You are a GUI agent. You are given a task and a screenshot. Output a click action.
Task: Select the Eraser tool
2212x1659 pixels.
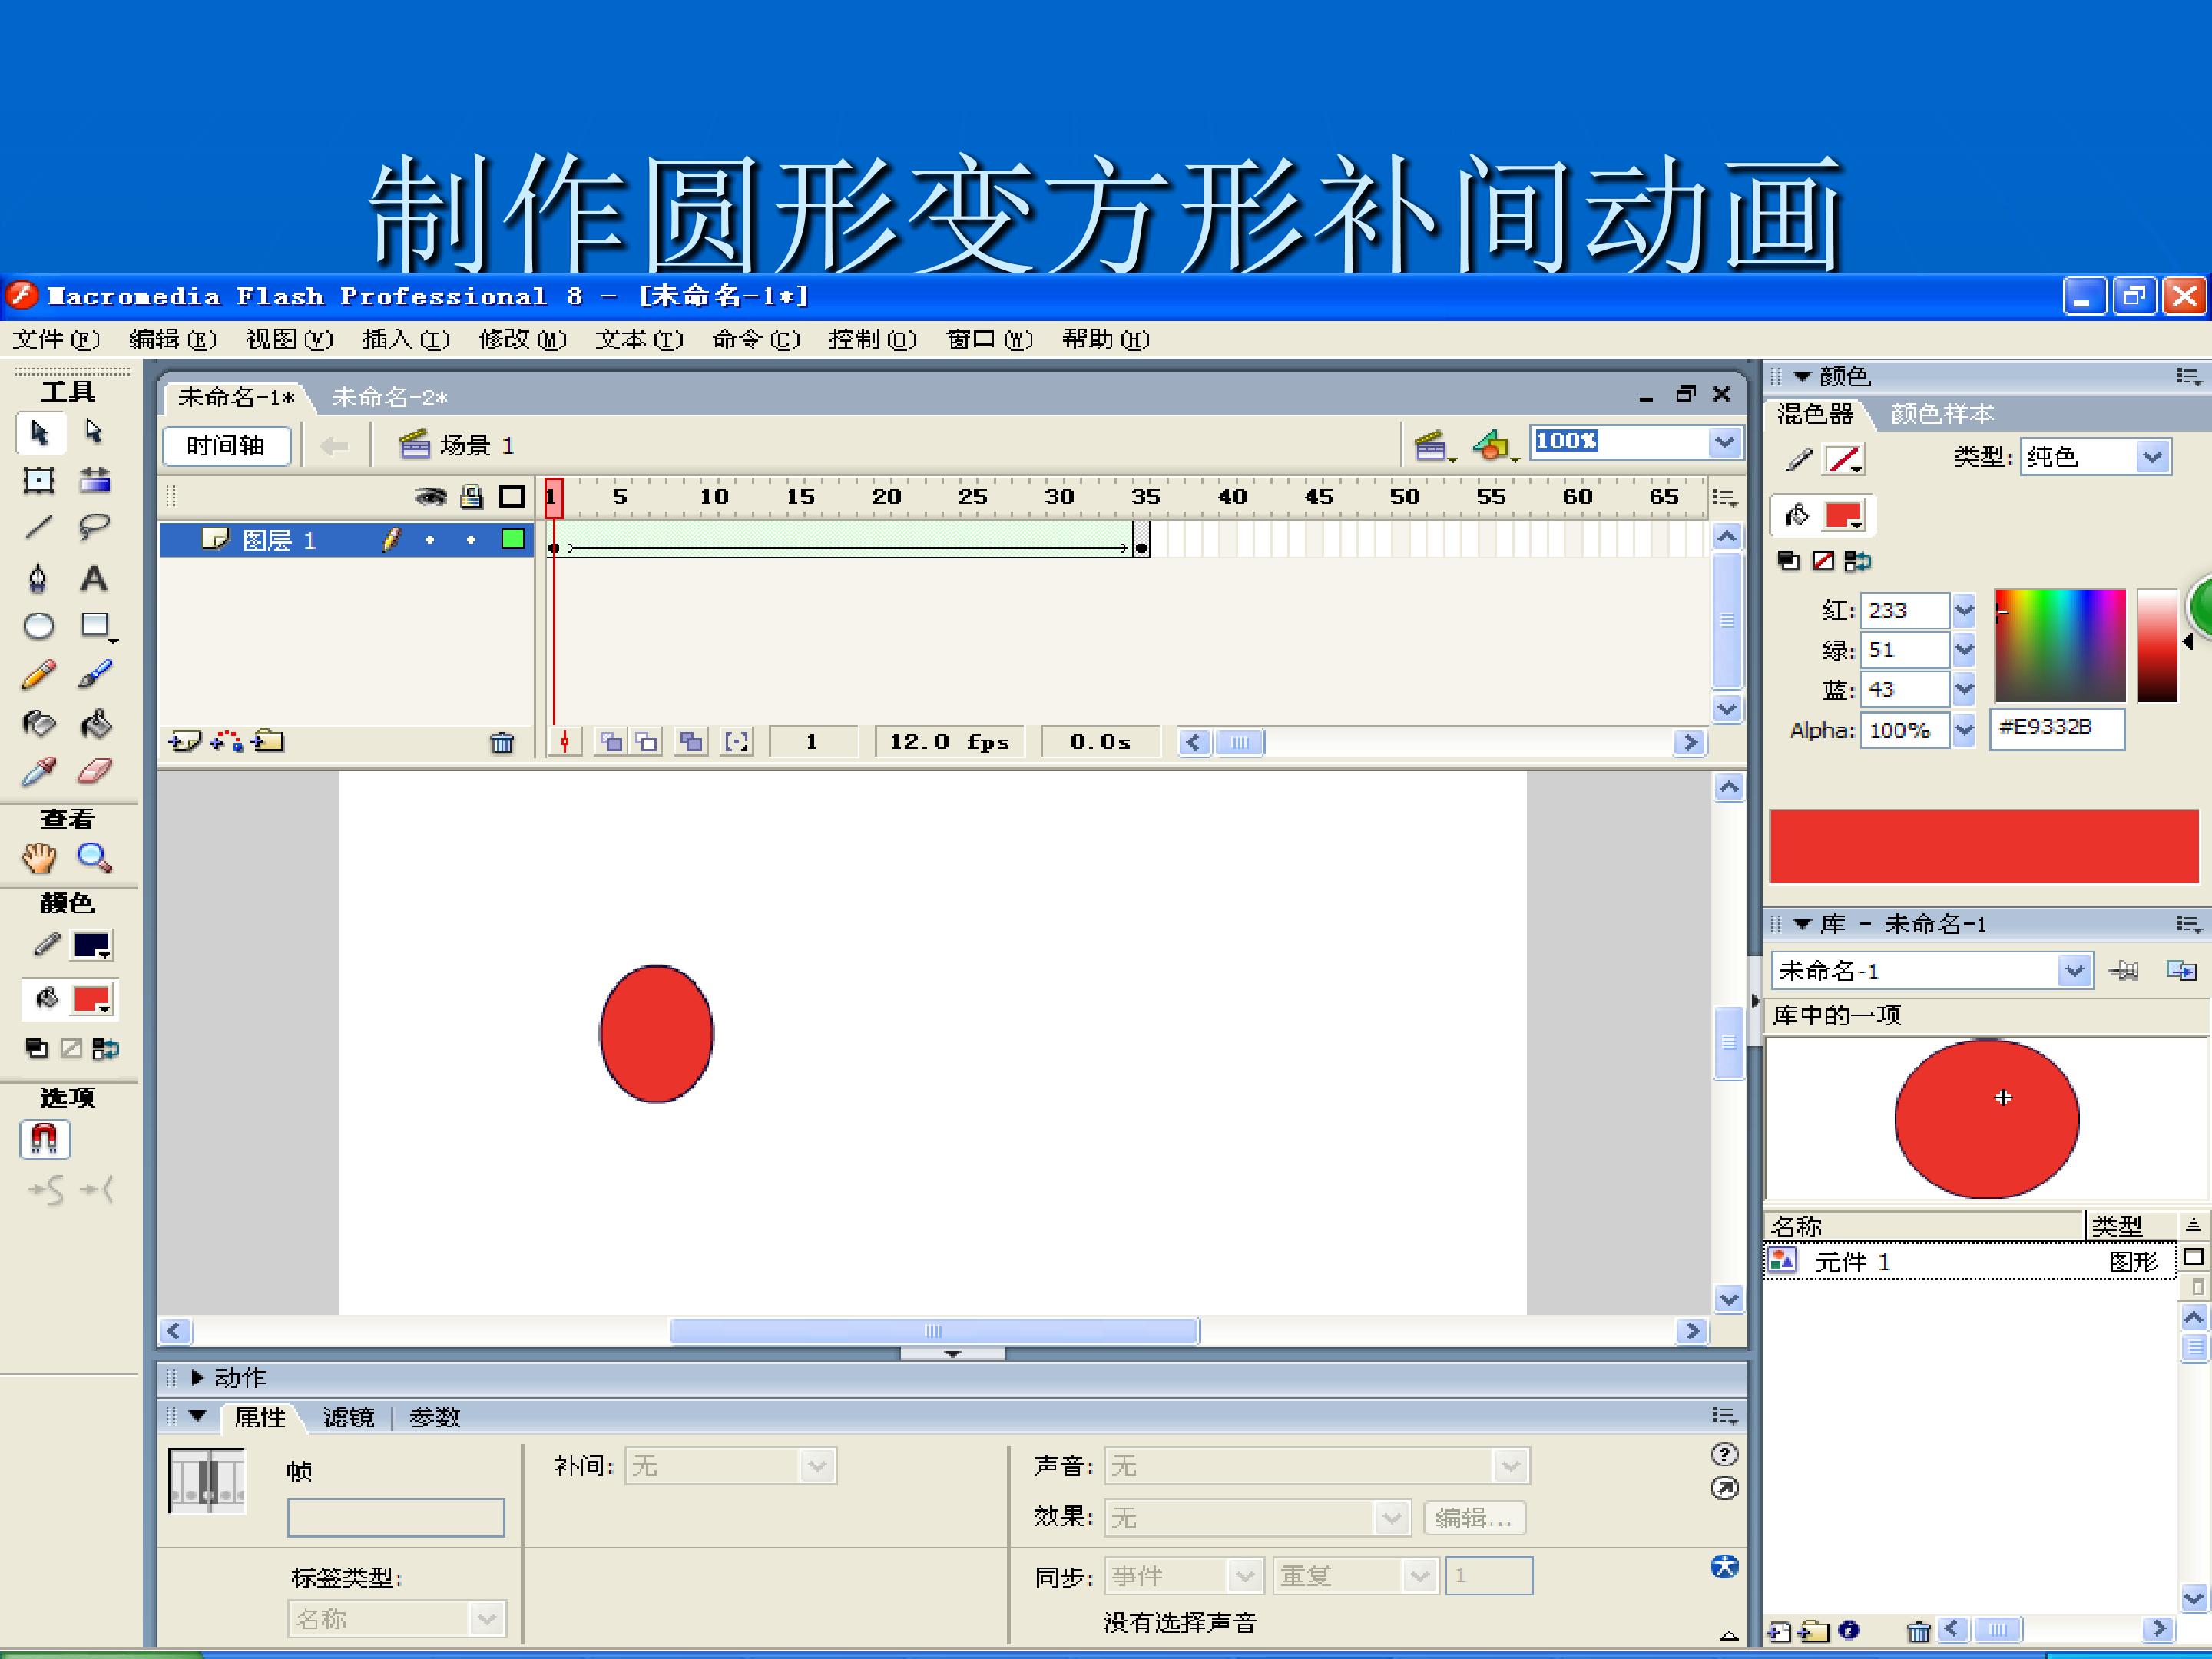(94, 772)
